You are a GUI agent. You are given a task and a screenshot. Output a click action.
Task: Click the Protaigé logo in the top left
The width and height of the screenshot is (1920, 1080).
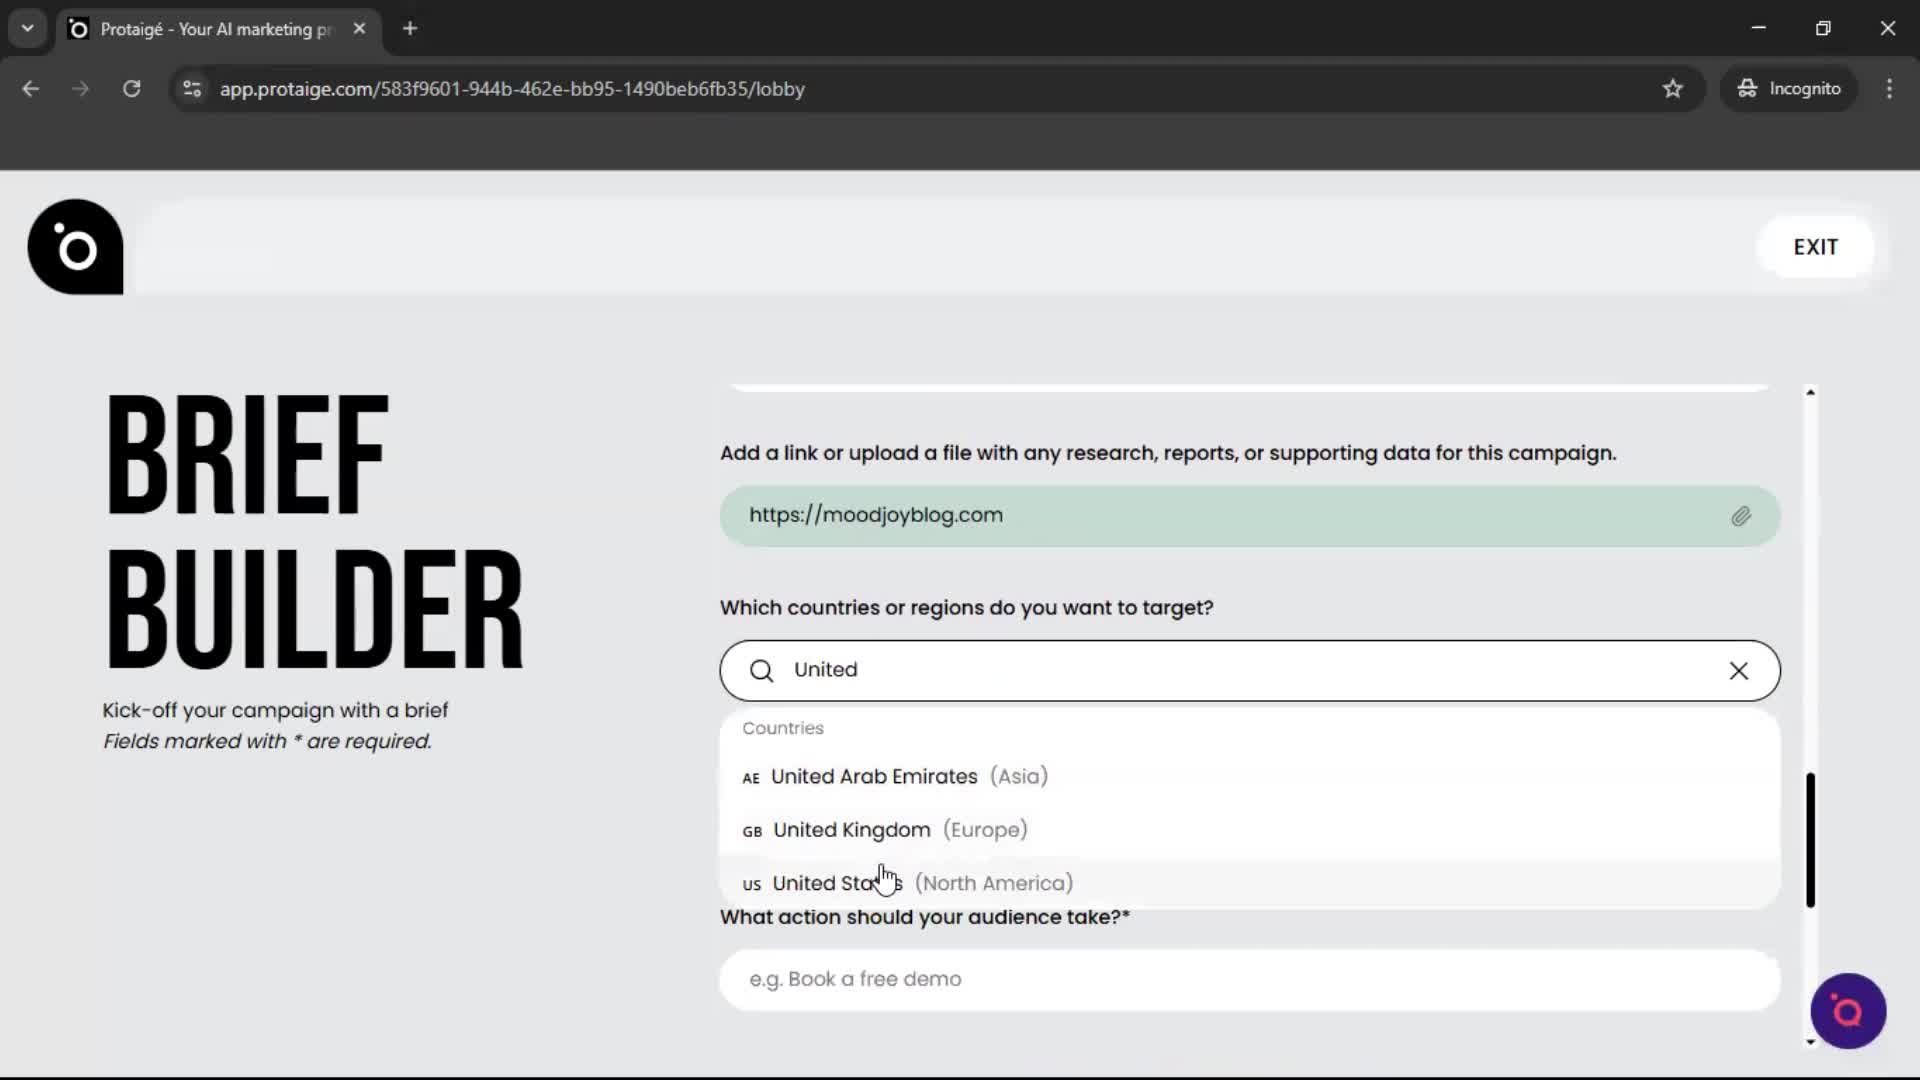[74, 246]
